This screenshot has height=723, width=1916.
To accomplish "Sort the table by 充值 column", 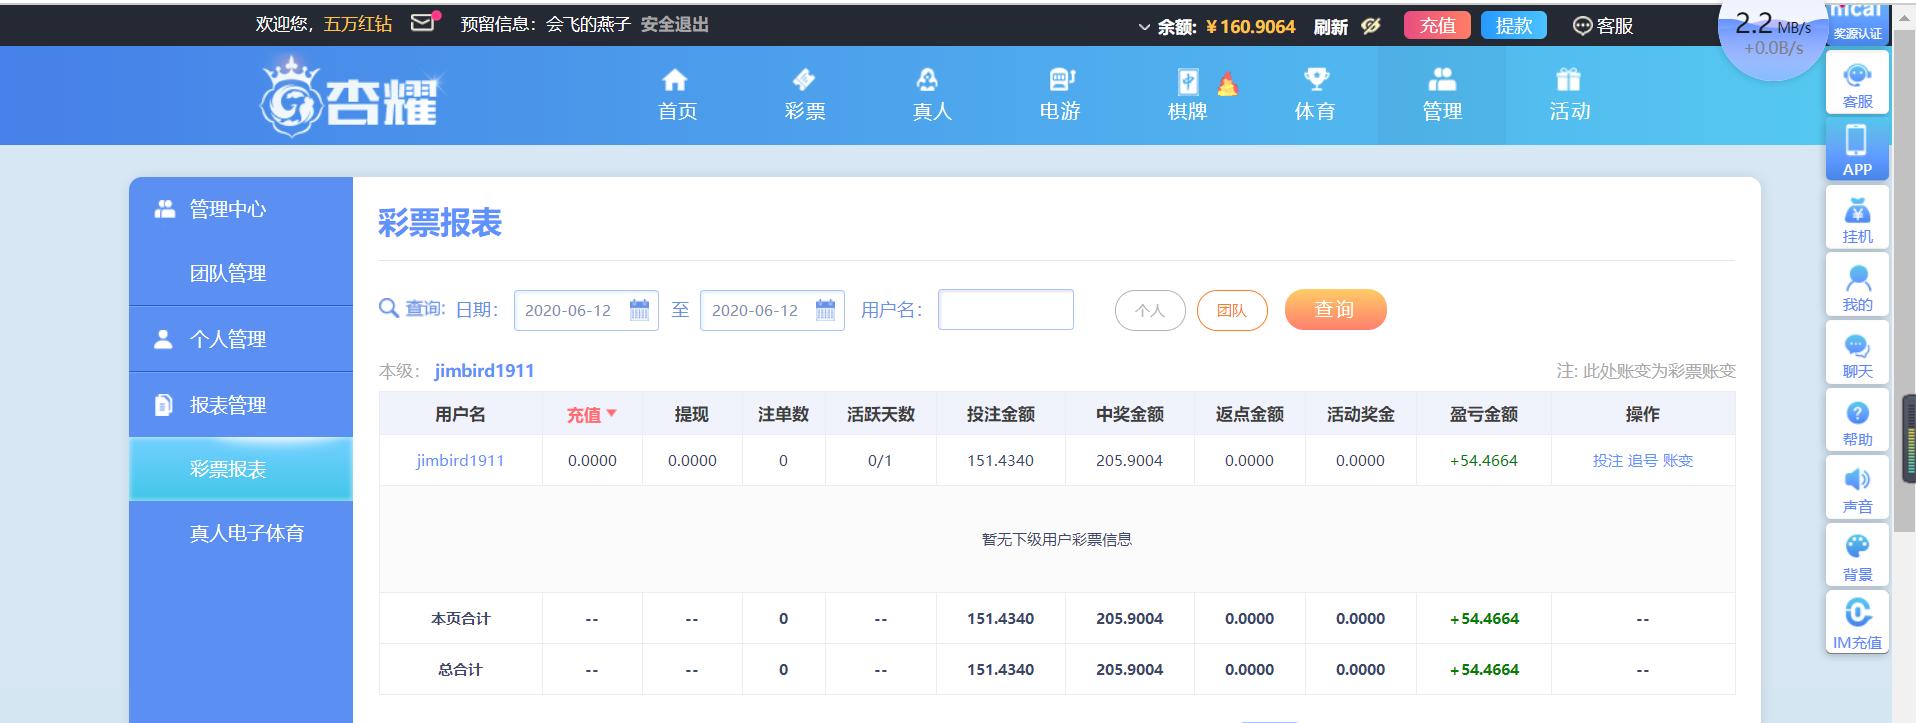I will 592,414.
